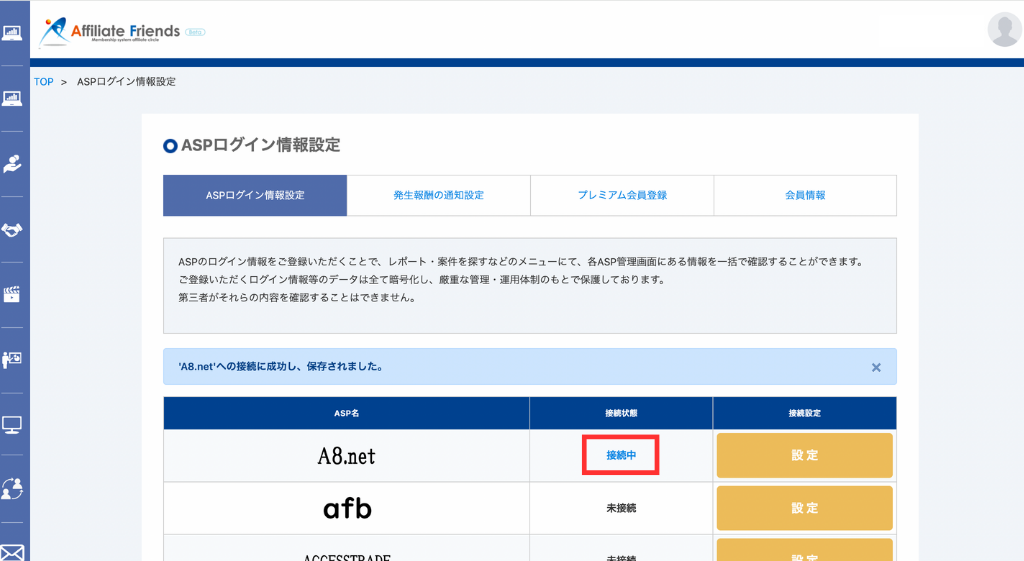Open the handshake sidebar icon

point(12,230)
